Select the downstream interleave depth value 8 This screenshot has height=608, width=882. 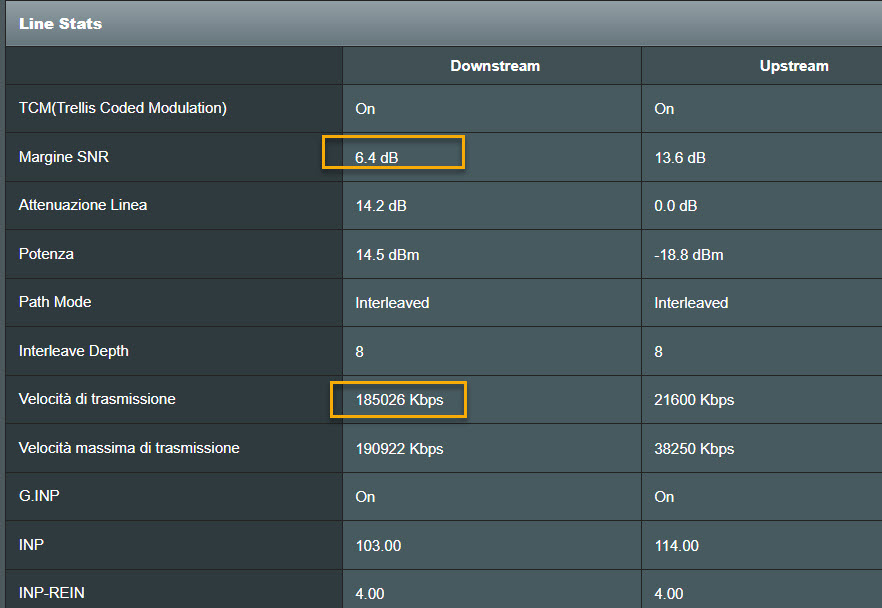[x=359, y=352]
